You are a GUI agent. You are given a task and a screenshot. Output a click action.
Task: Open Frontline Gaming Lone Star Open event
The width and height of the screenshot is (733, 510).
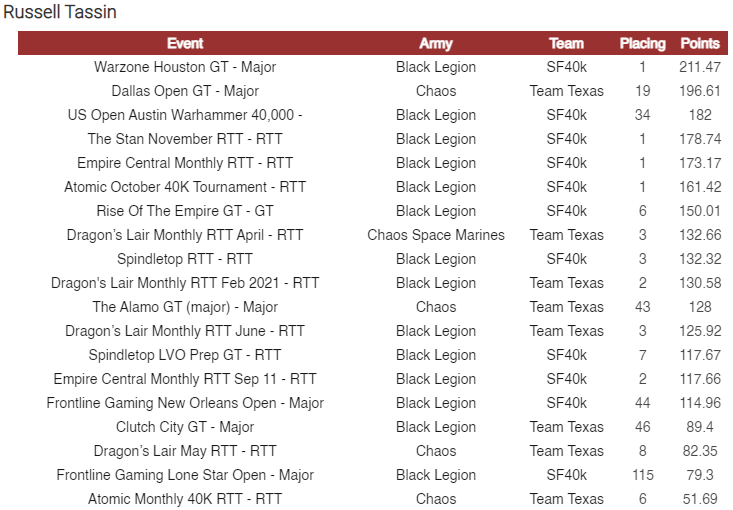(185, 475)
